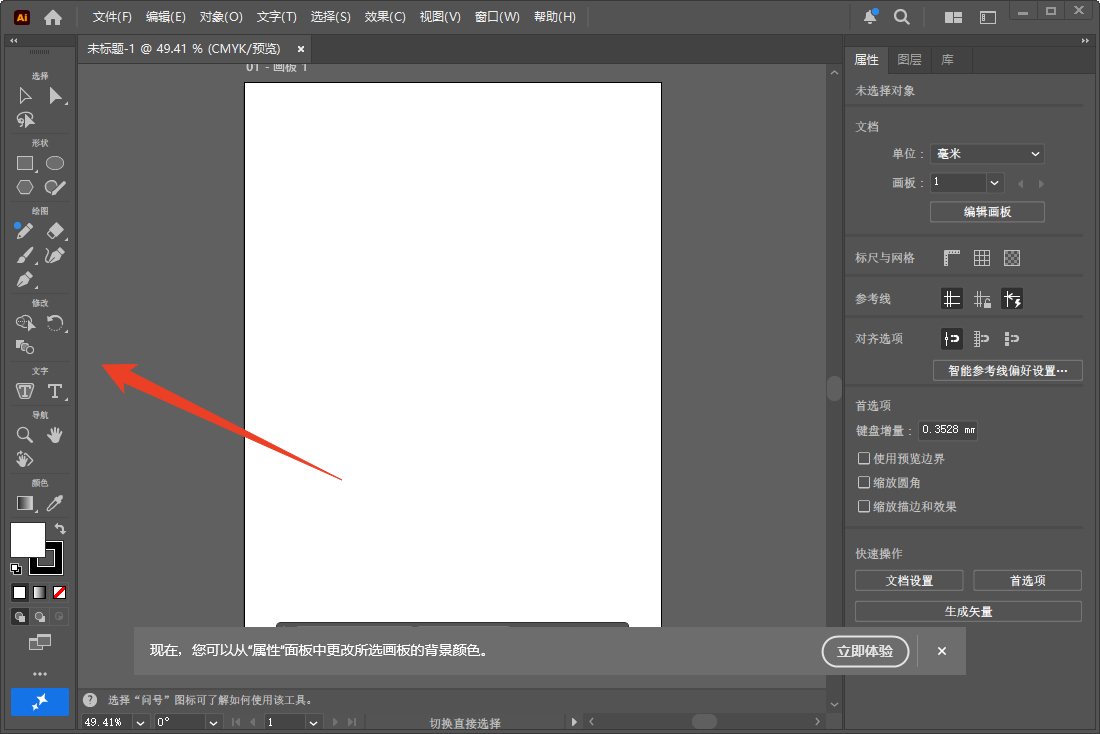Select the Direct Selection tool
This screenshot has width=1100, height=734.
tap(56, 96)
